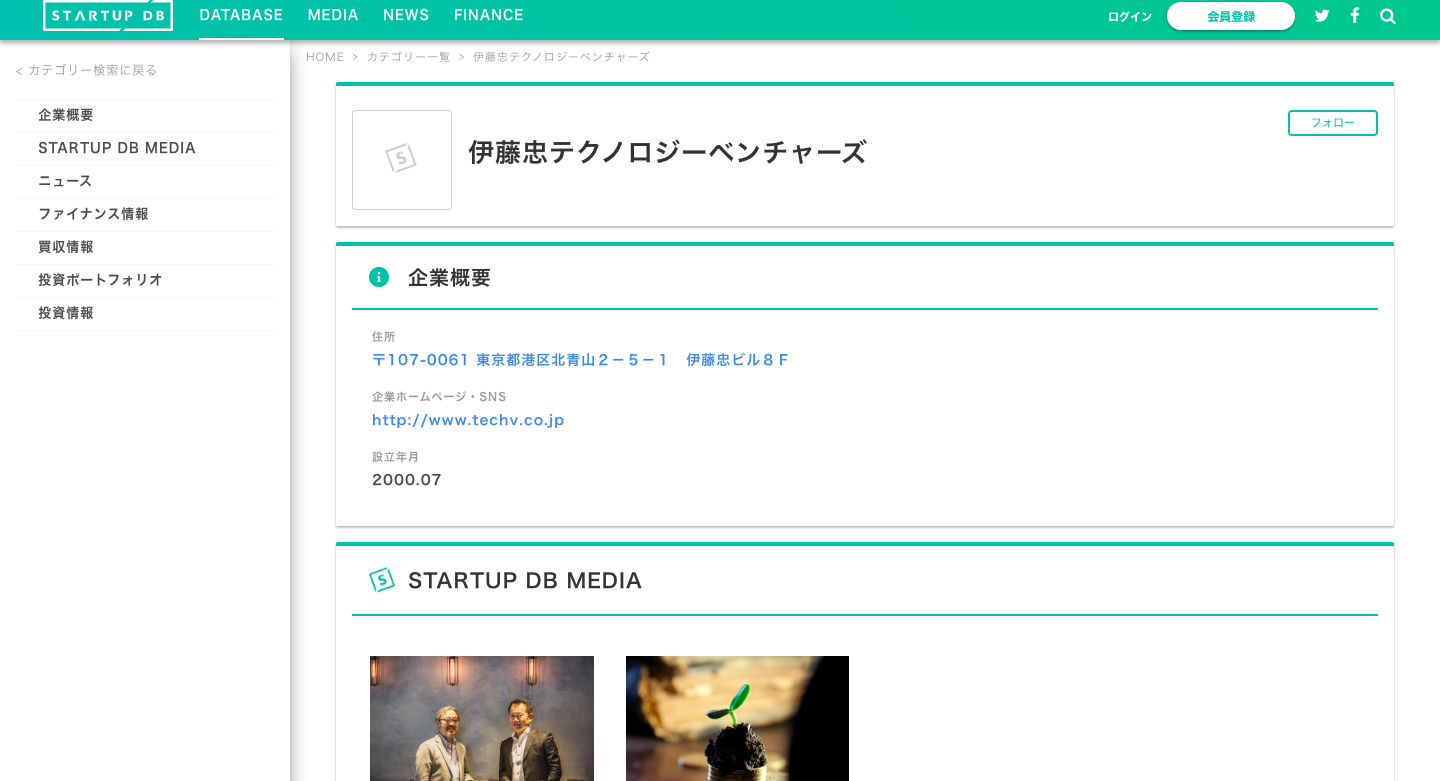Open the first media article photo
The width and height of the screenshot is (1440, 781).
coord(481,718)
